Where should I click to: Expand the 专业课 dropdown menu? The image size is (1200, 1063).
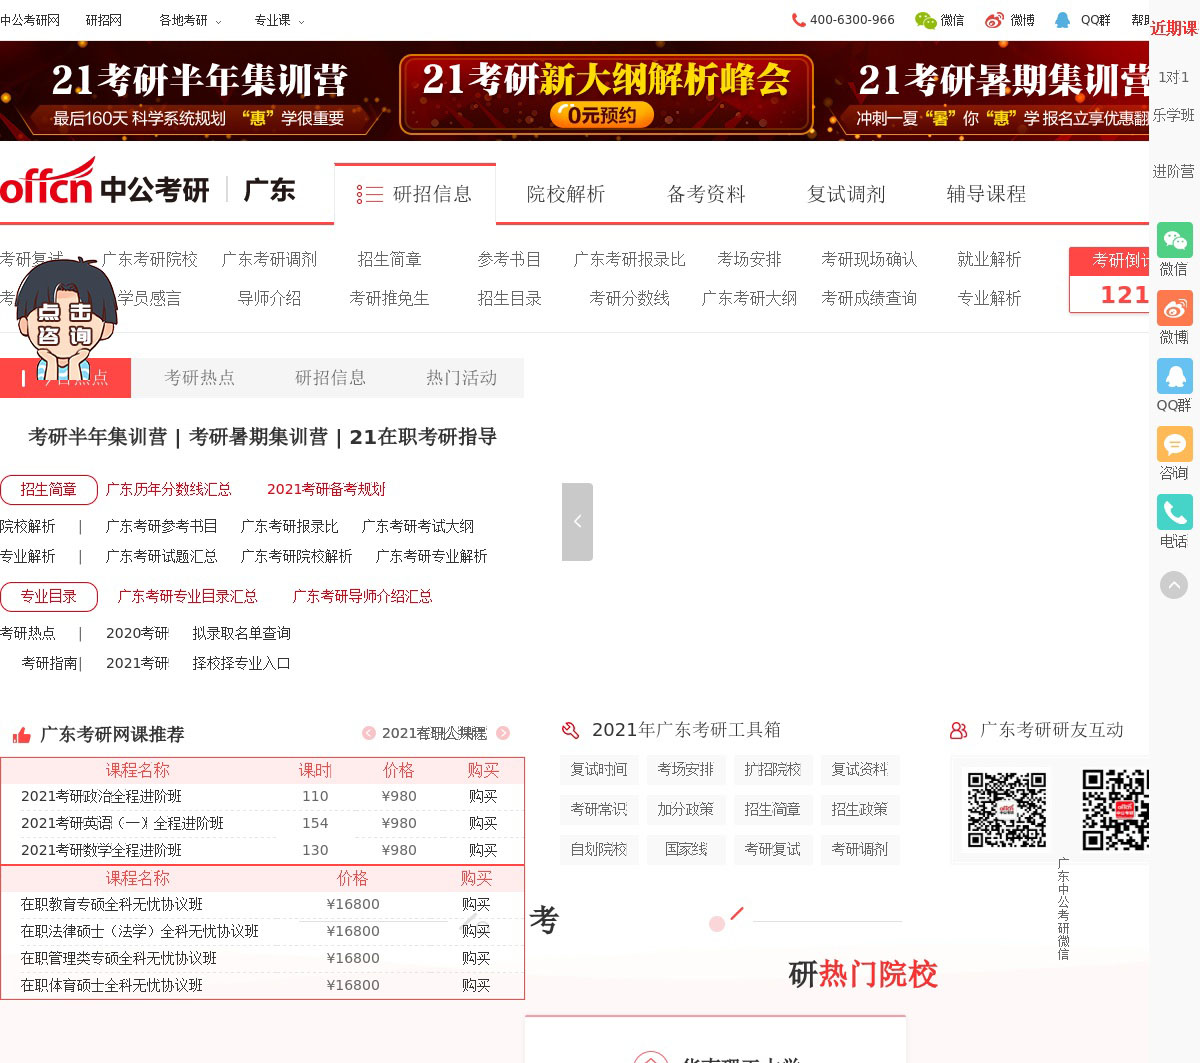[x=279, y=20]
